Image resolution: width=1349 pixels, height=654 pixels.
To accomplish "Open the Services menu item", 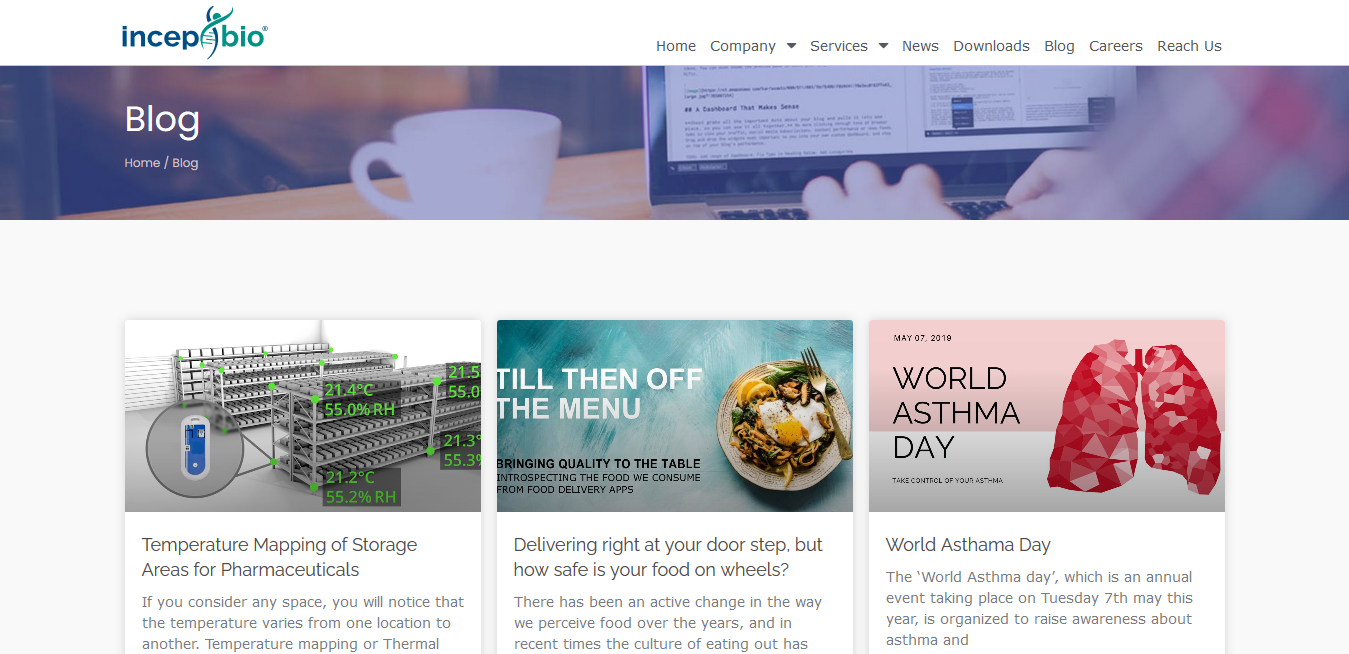I will pyautogui.click(x=839, y=46).
